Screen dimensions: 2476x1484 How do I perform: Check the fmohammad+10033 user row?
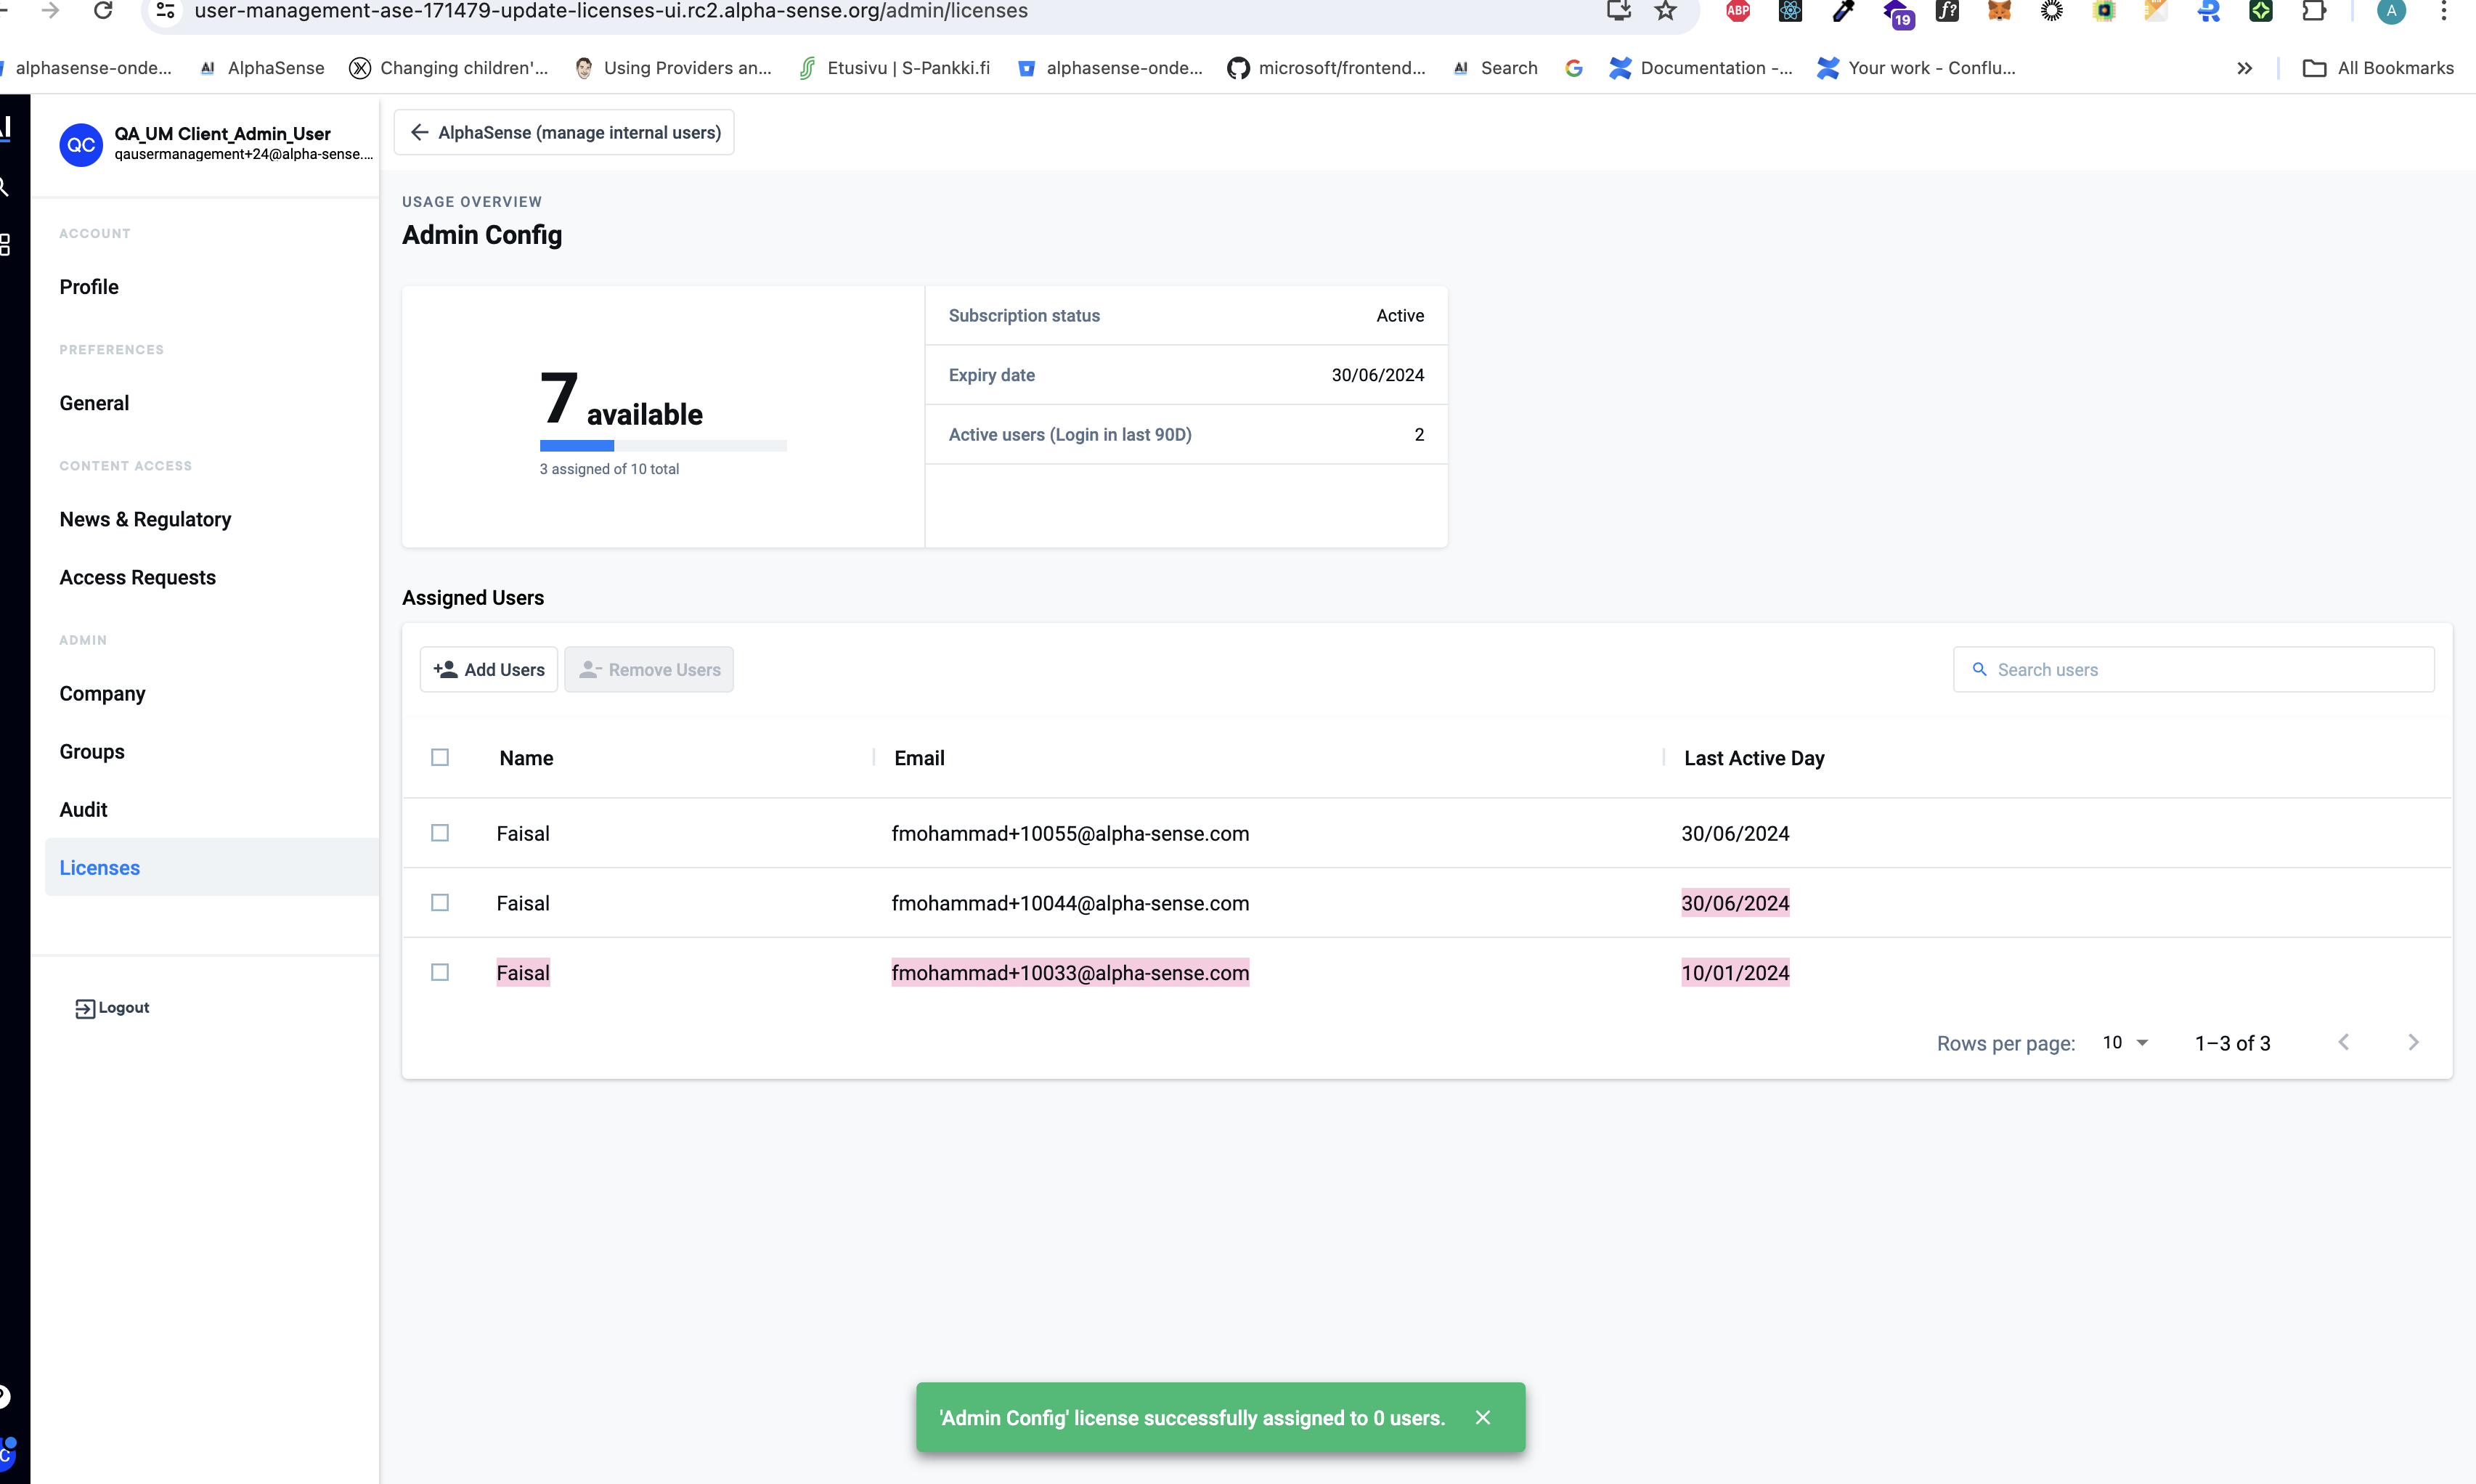coord(440,972)
